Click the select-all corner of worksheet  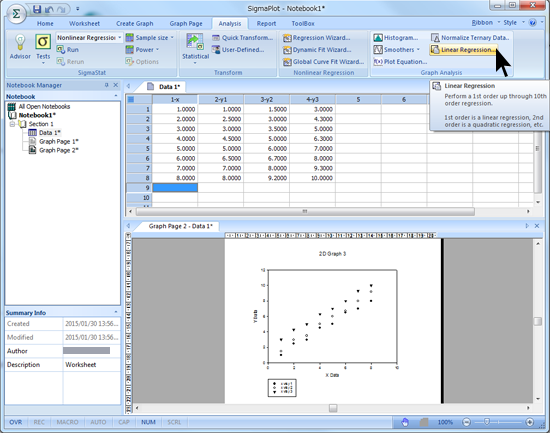tap(131, 100)
